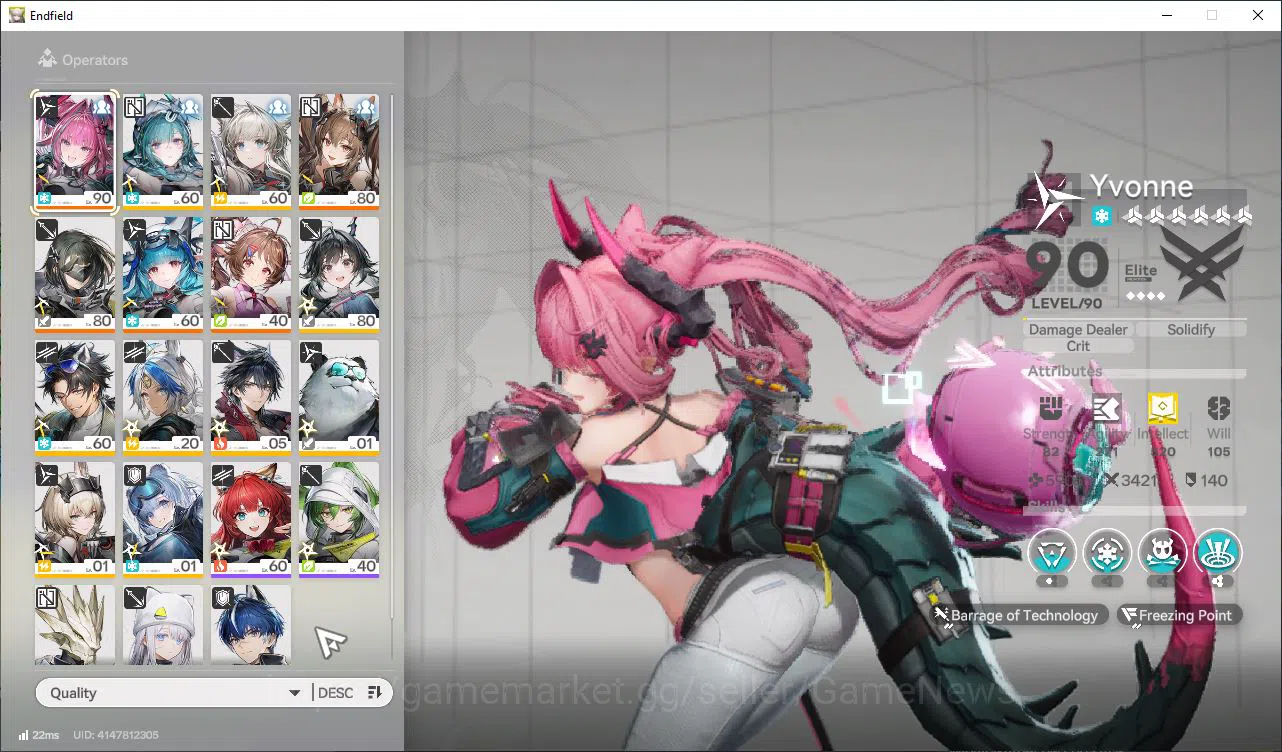The height and width of the screenshot is (752, 1282).
Task: Open the teal-filled ultimate skill icon
Action: pos(1218,552)
